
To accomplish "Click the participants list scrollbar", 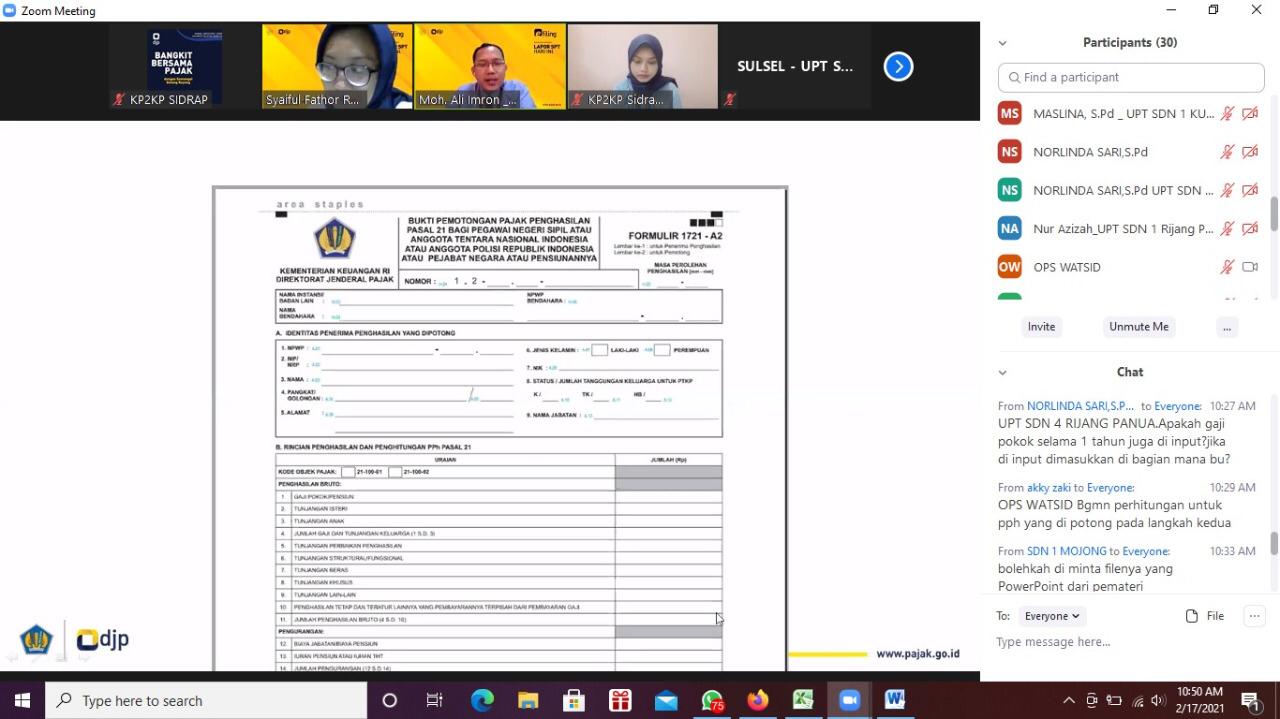I will point(1274,213).
